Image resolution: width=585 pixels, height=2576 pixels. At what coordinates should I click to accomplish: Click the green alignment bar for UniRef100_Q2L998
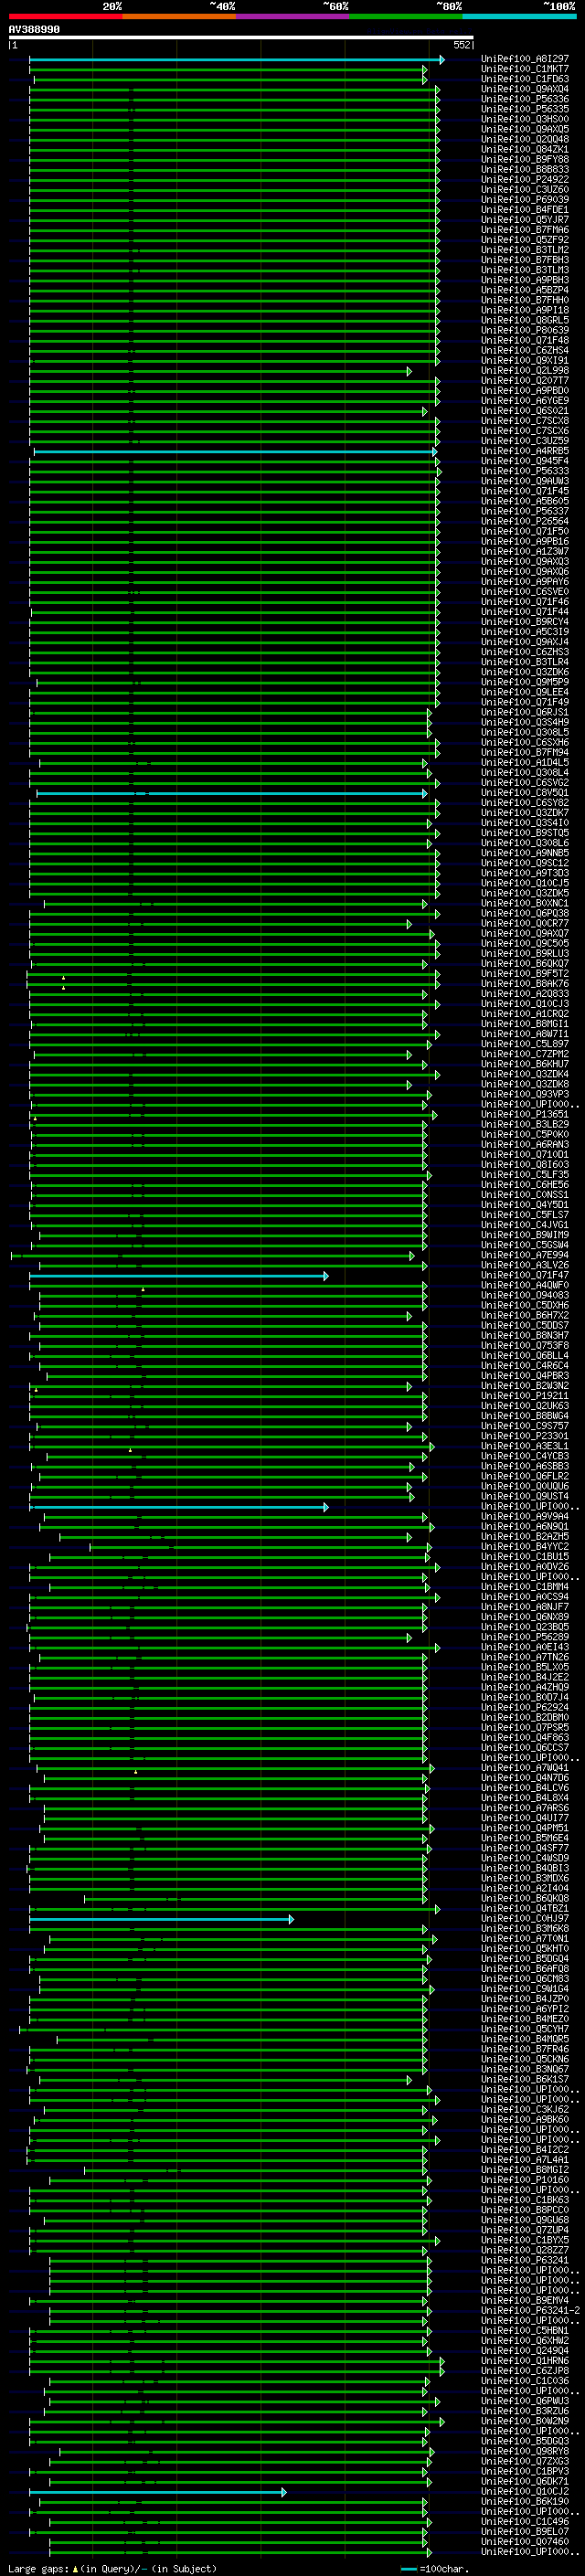(220, 371)
